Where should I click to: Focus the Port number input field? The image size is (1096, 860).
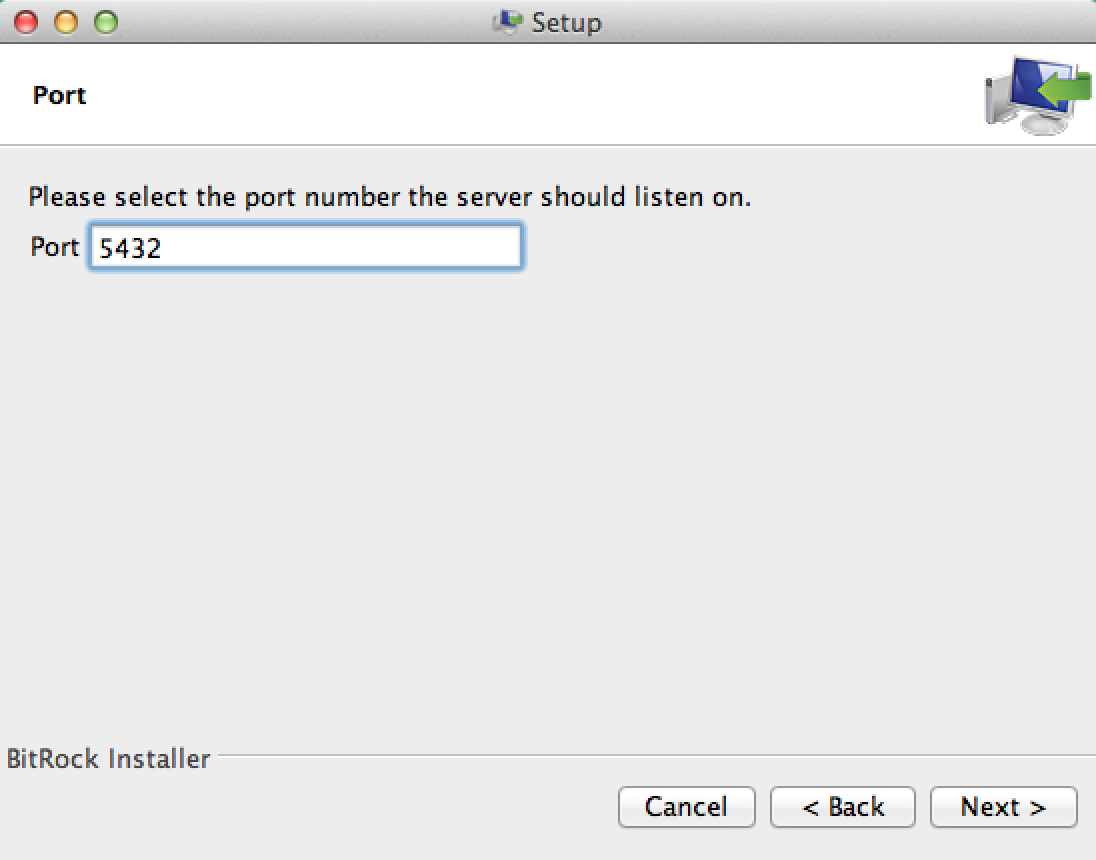pos(305,247)
